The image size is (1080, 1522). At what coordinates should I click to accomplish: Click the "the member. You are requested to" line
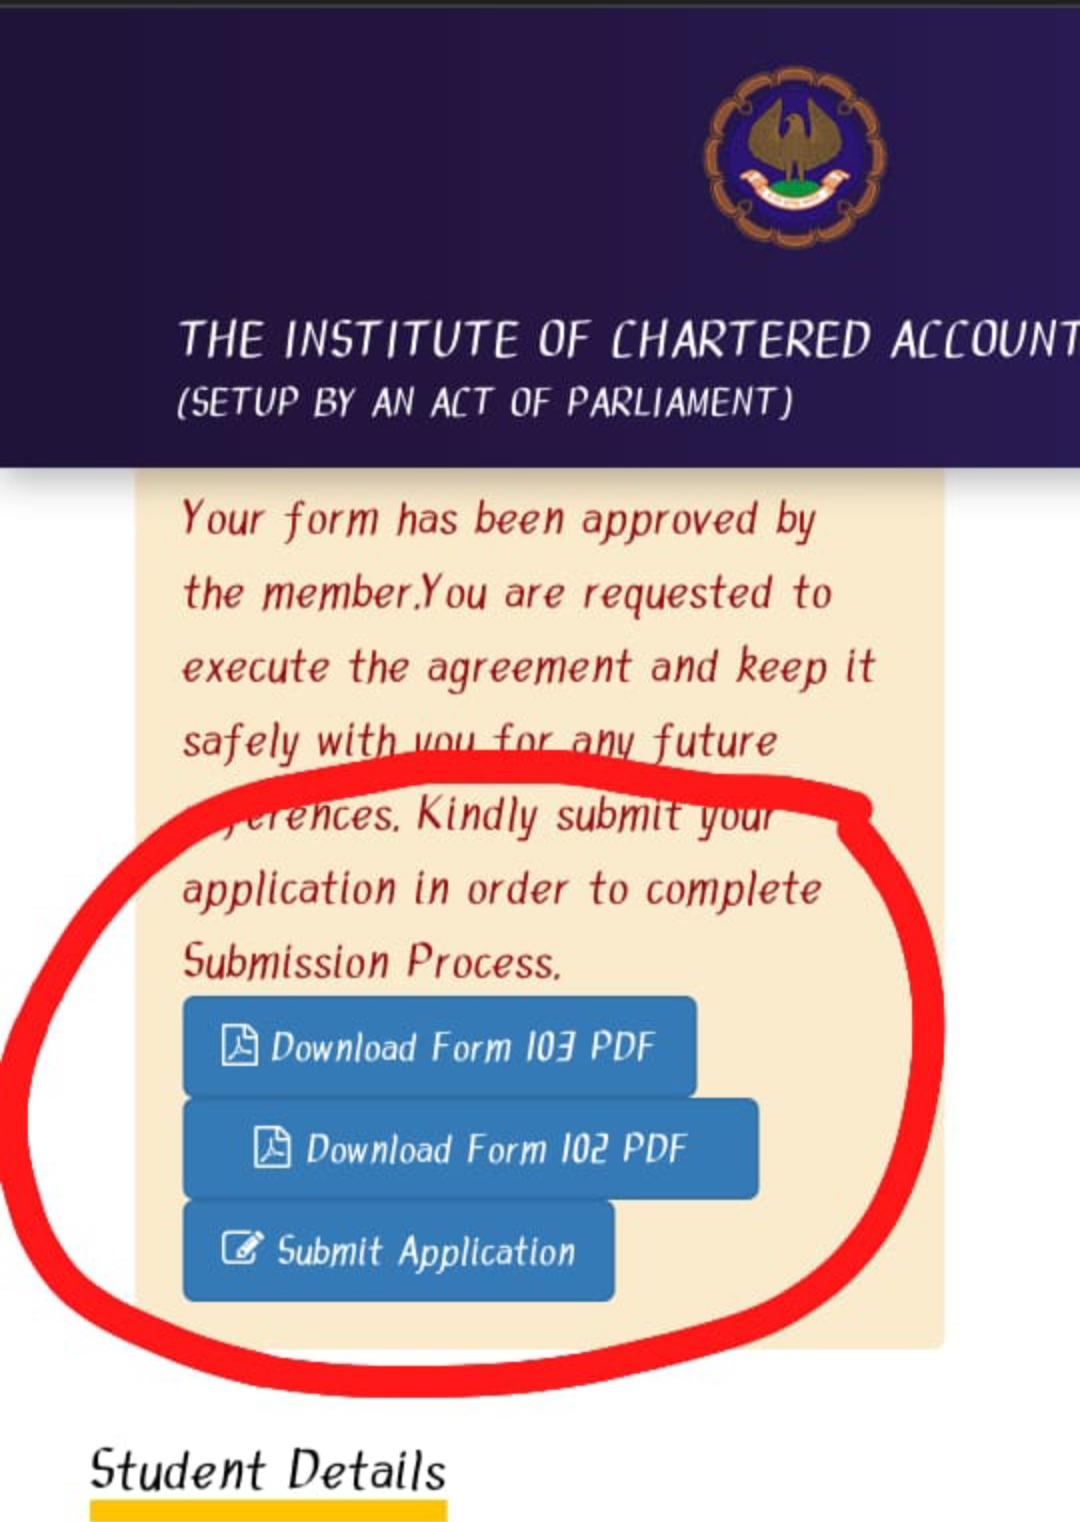click(x=507, y=594)
